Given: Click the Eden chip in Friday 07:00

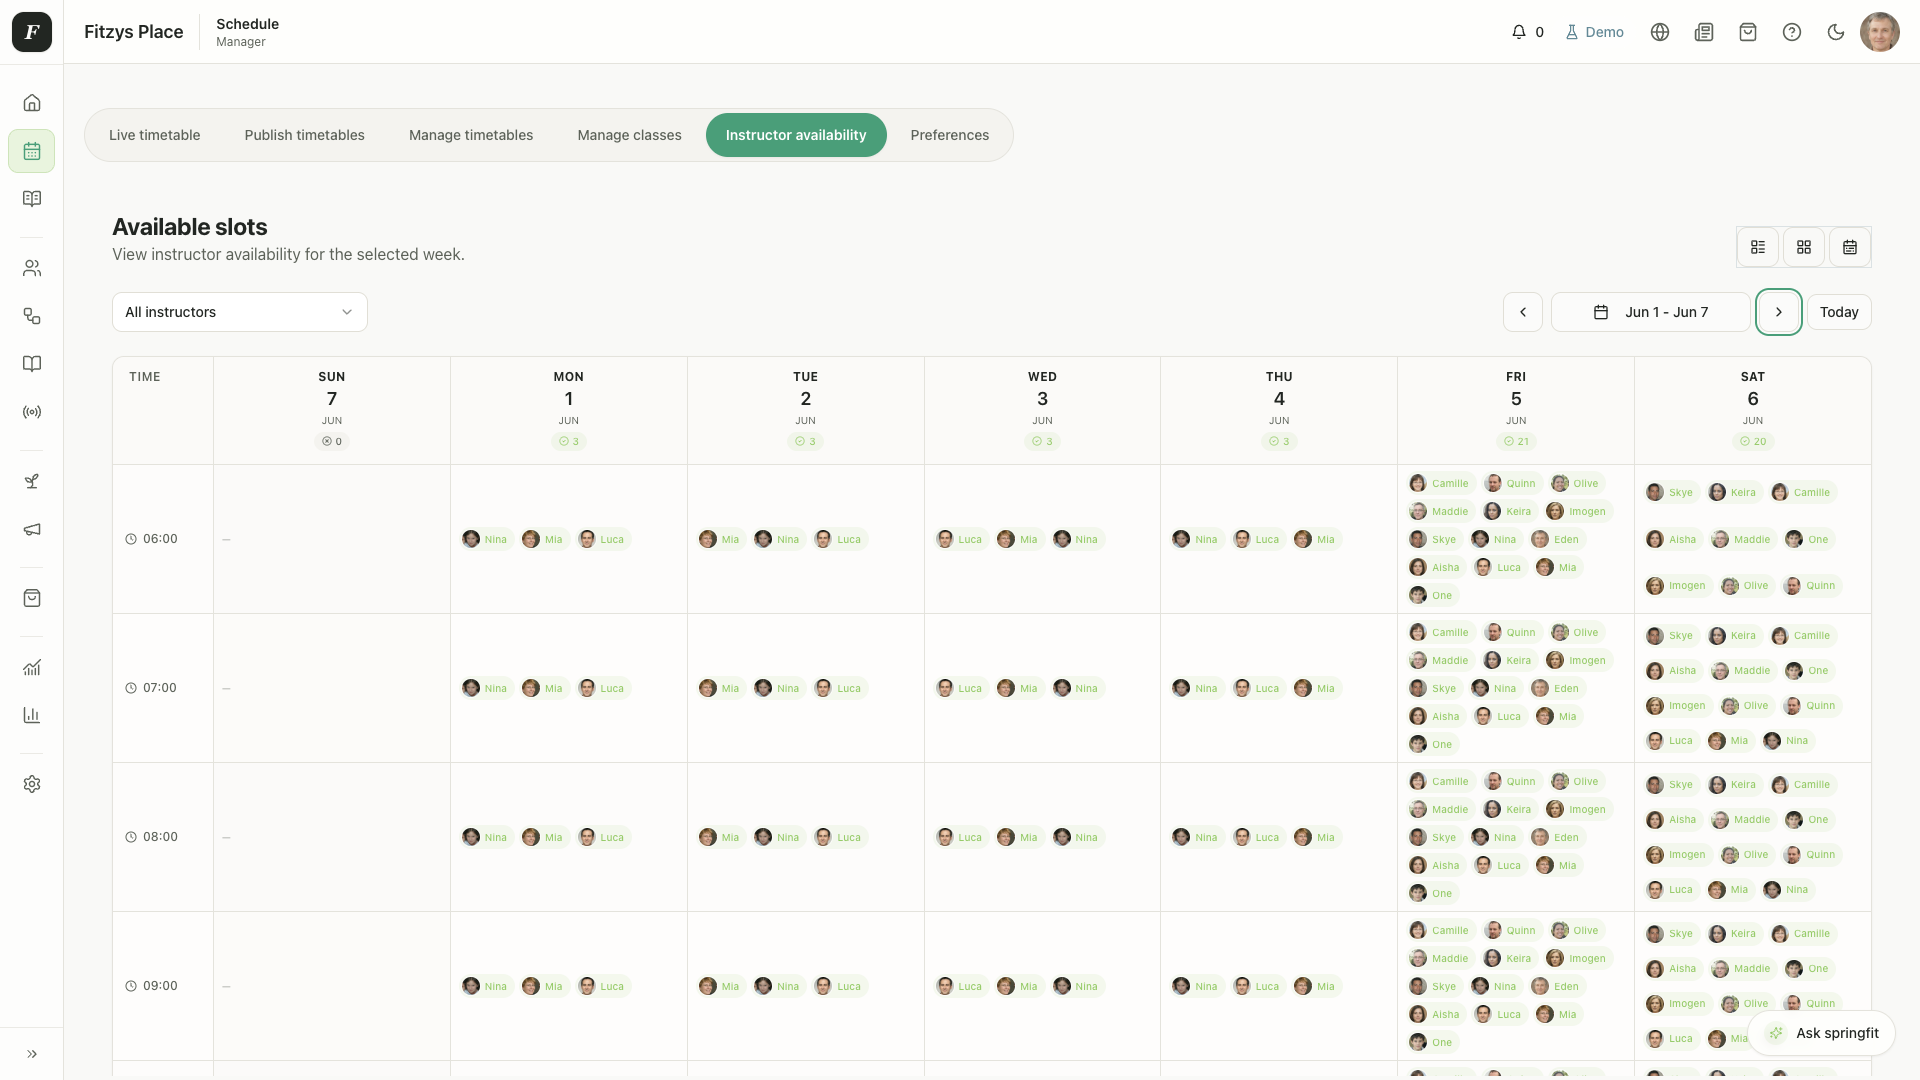Looking at the screenshot, I should click(1556, 688).
